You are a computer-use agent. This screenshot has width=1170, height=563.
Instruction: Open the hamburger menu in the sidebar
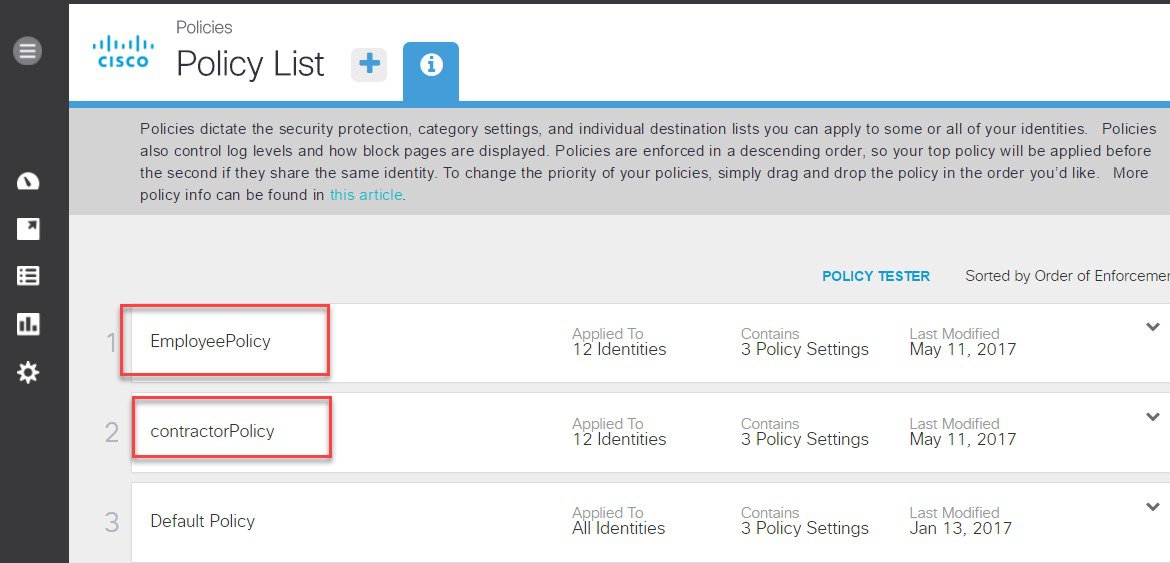28,51
